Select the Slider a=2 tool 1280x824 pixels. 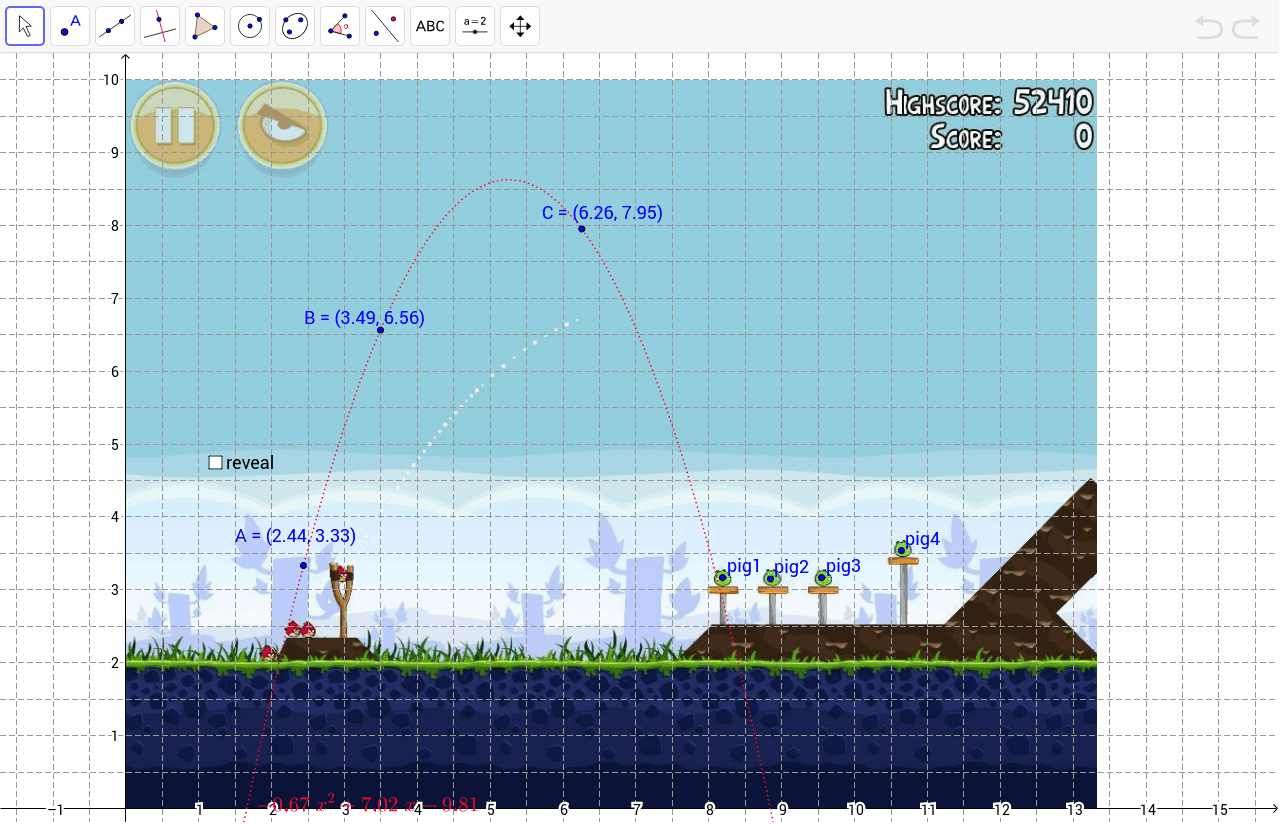[x=475, y=26]
